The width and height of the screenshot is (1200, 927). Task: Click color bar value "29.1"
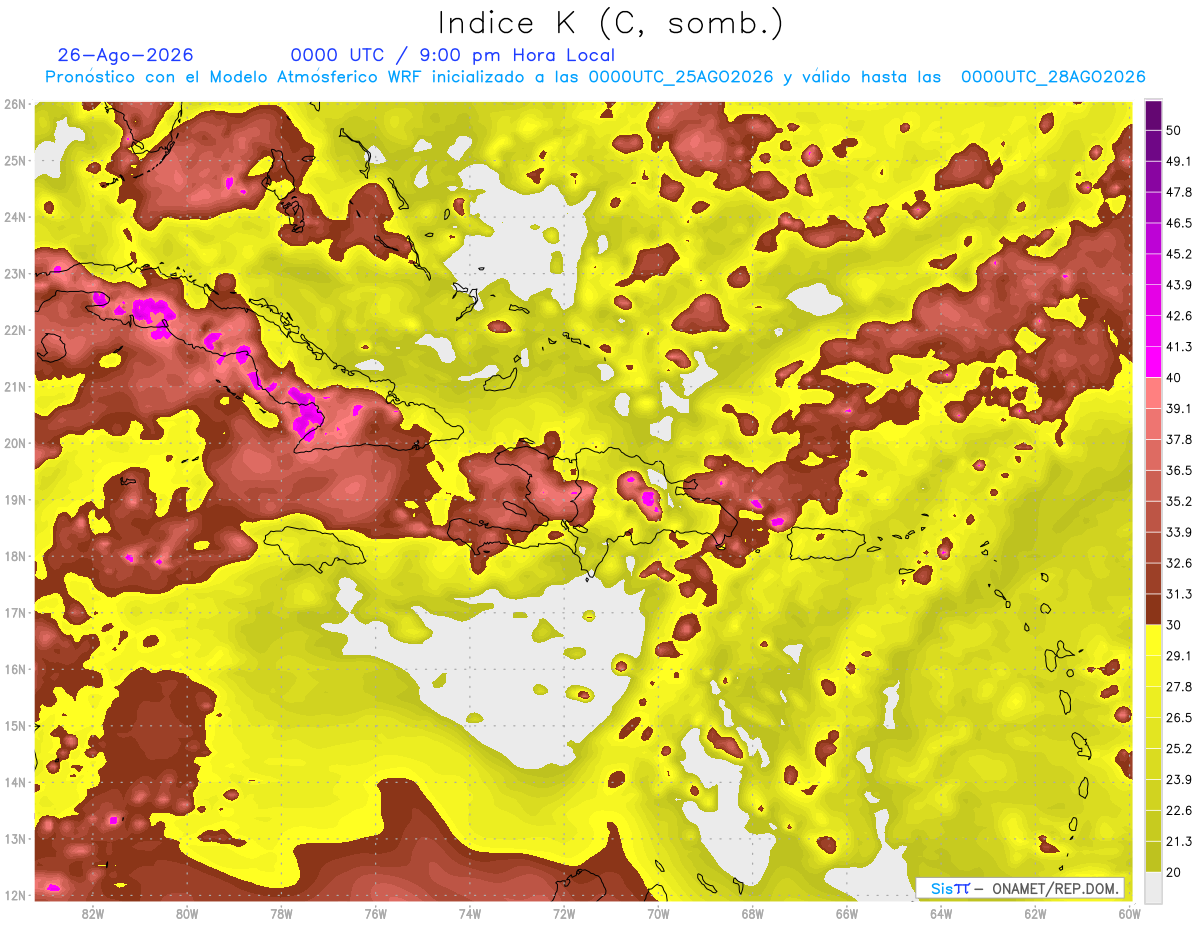[x=1178, y=655]
